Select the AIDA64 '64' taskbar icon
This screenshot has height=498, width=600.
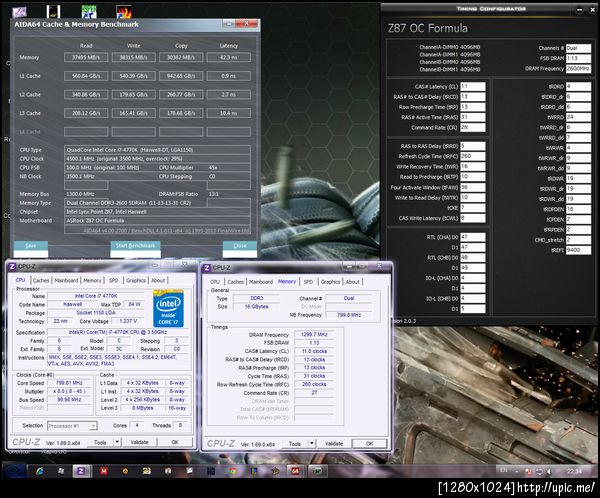[295, 470]
